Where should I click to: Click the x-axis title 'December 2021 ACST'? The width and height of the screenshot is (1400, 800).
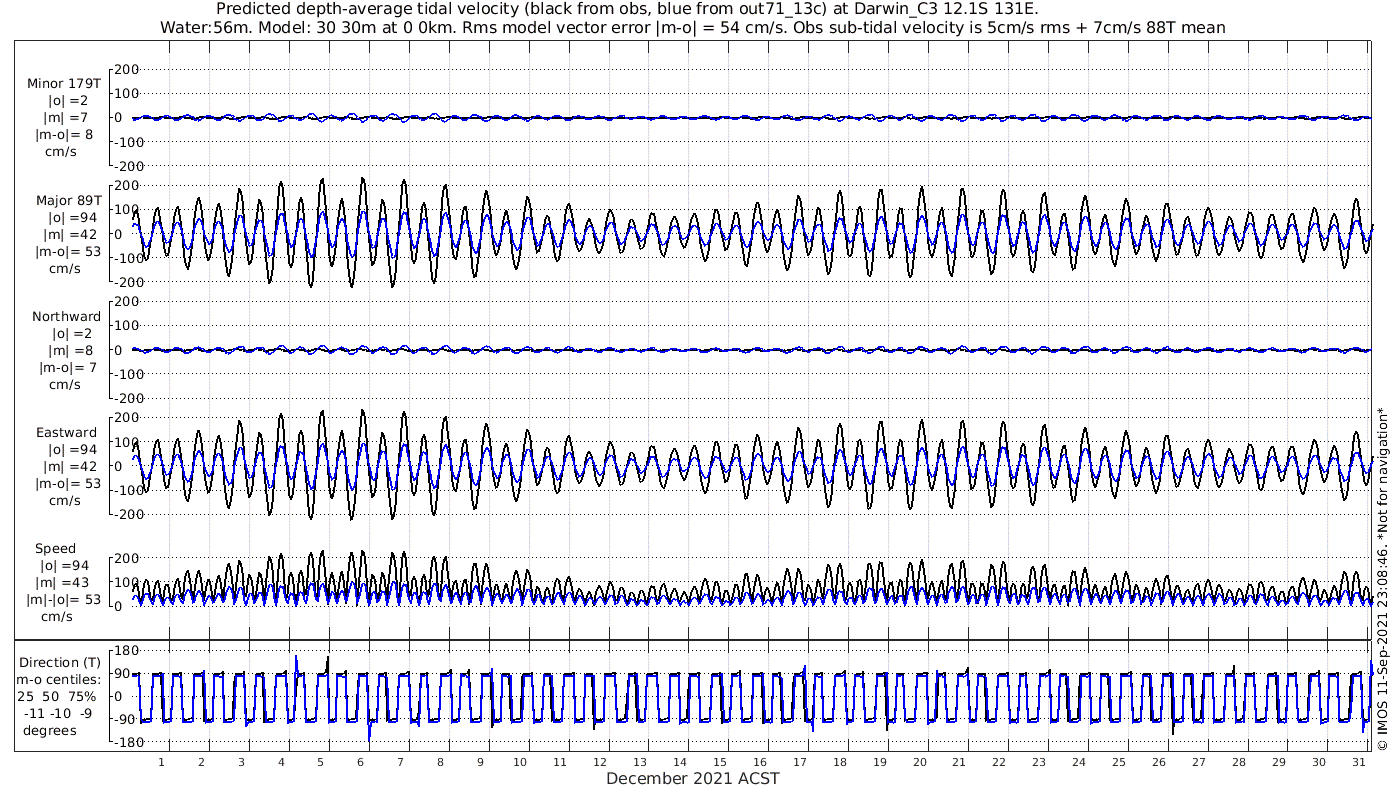[x=693, y=779]
